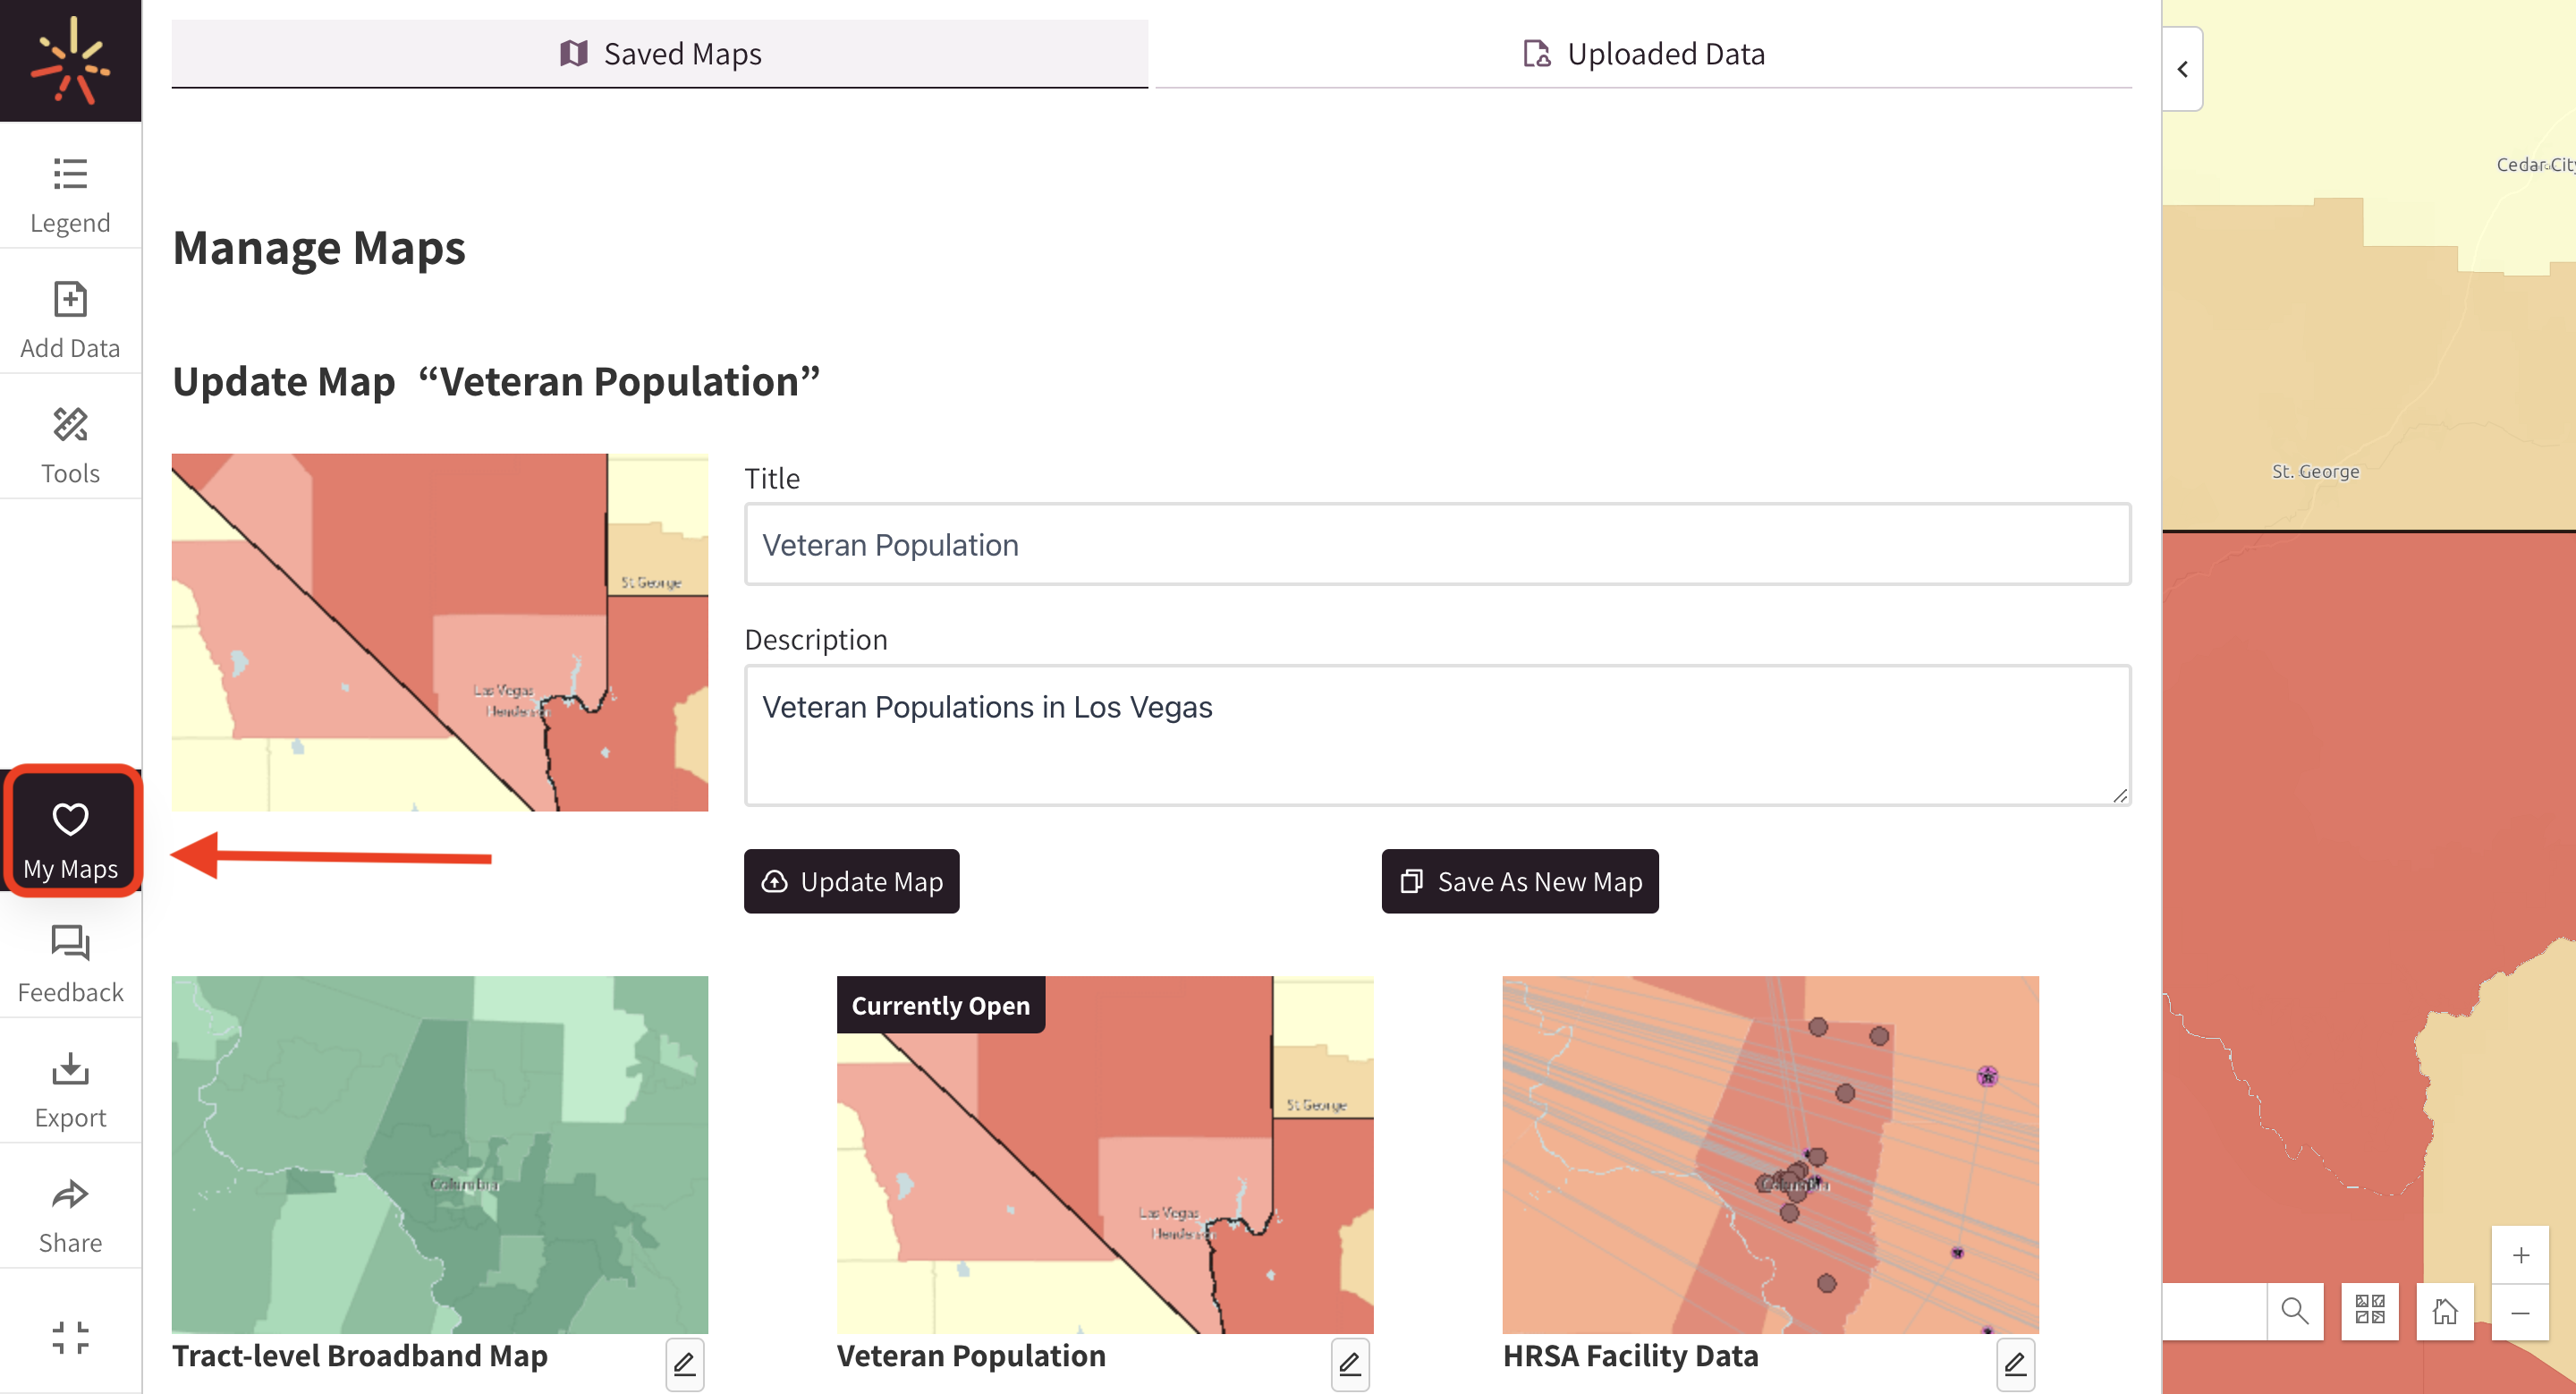Open My Maps from the sidebar

pos(70,833)
